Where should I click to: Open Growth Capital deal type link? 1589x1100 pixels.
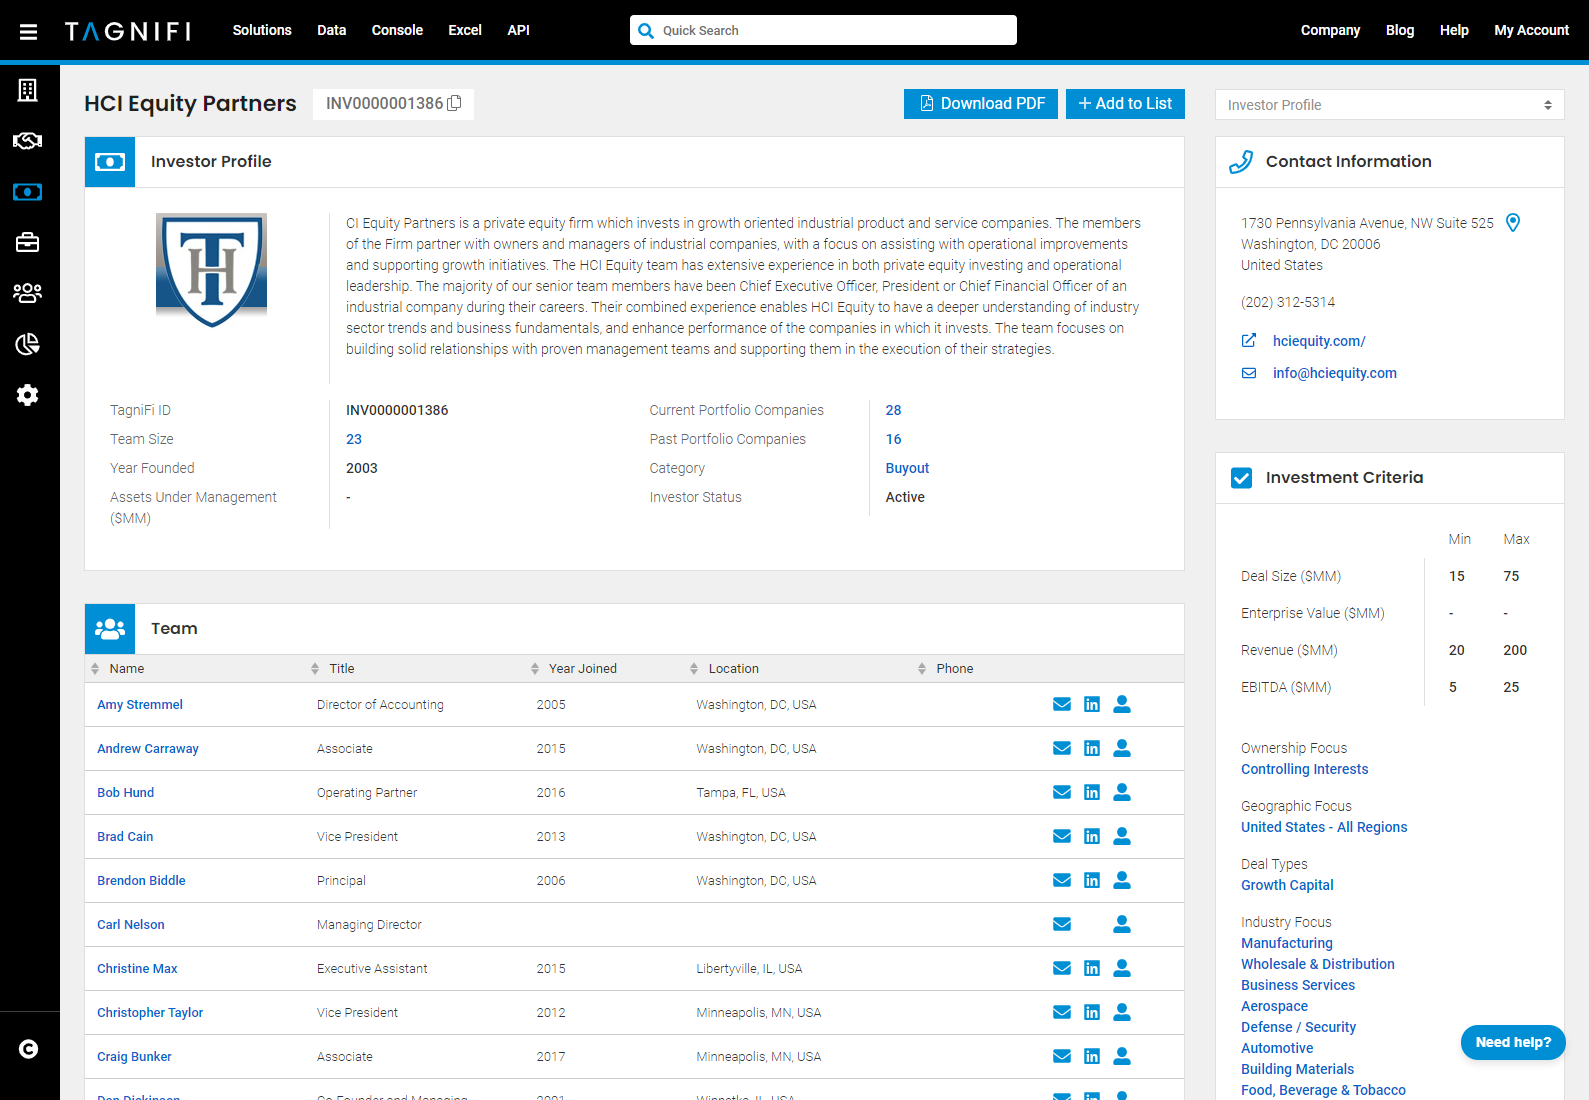(x=1287, y=885)
